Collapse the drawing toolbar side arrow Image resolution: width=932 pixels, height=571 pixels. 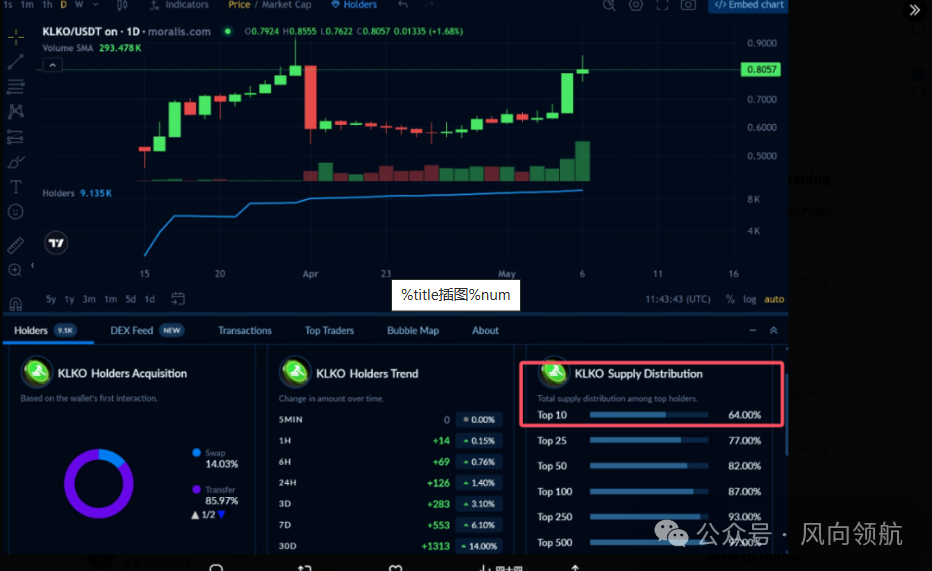click(33, 266)
